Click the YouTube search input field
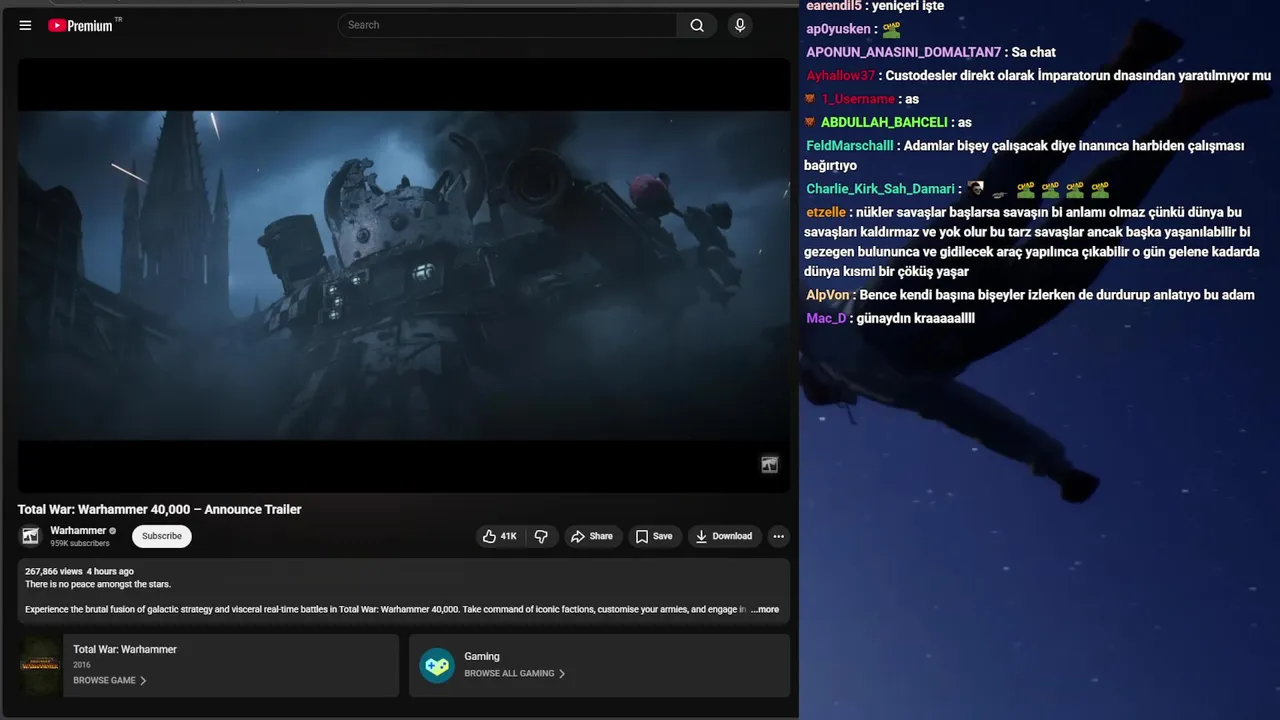1280x720 pixels. click(x=508, y=25)
